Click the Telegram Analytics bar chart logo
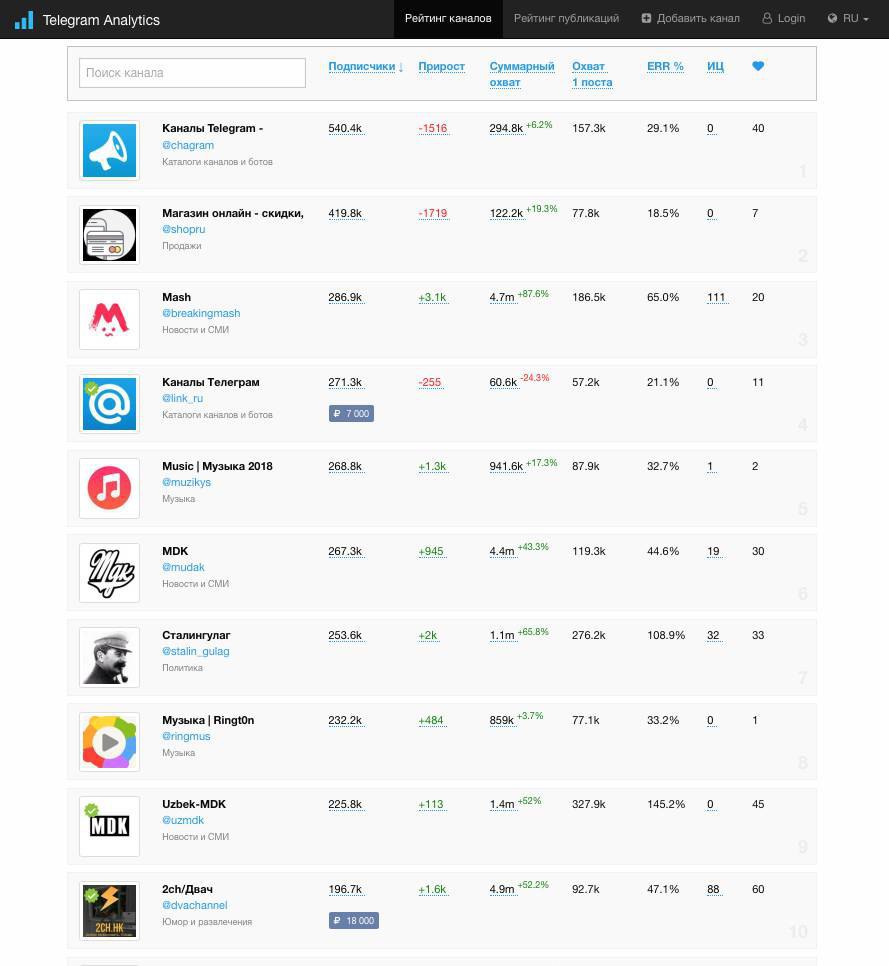Viewport: 889px width, 966px height. [24, 20]
